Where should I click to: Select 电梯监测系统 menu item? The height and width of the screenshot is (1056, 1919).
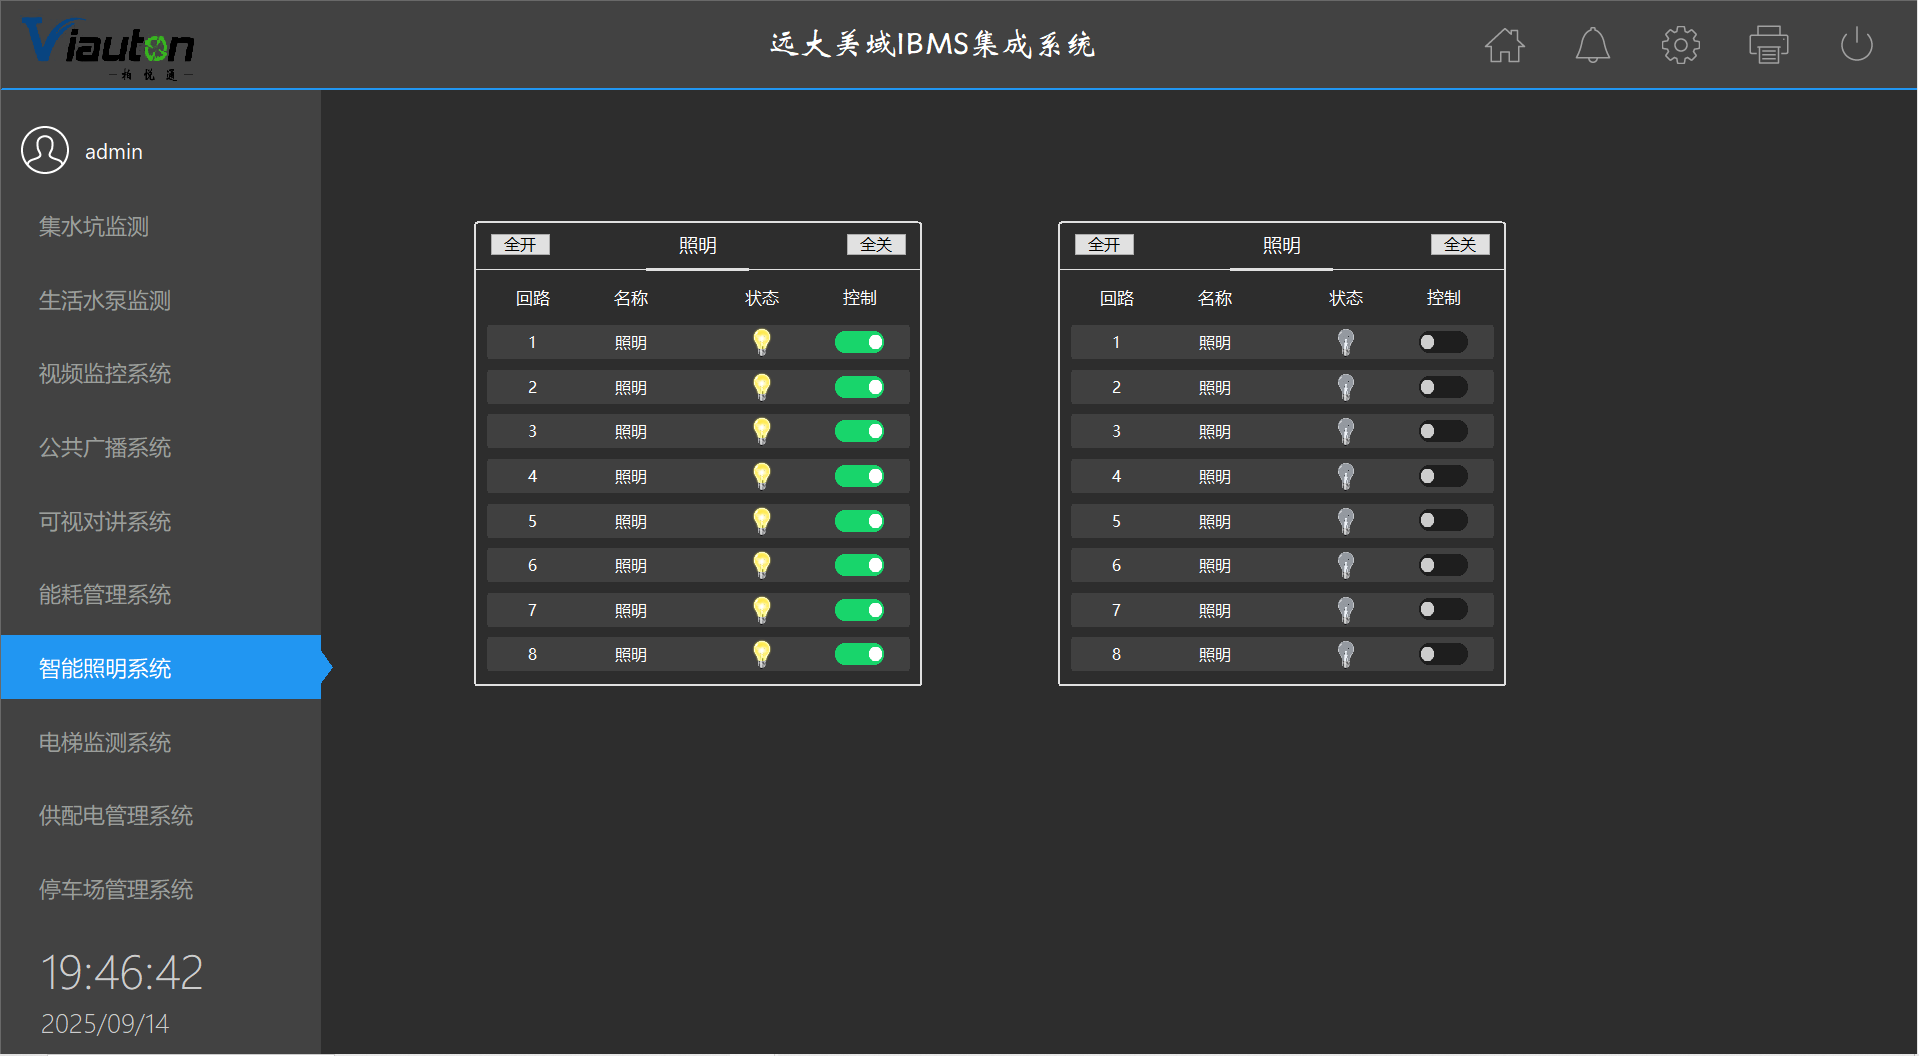(105, 742)
